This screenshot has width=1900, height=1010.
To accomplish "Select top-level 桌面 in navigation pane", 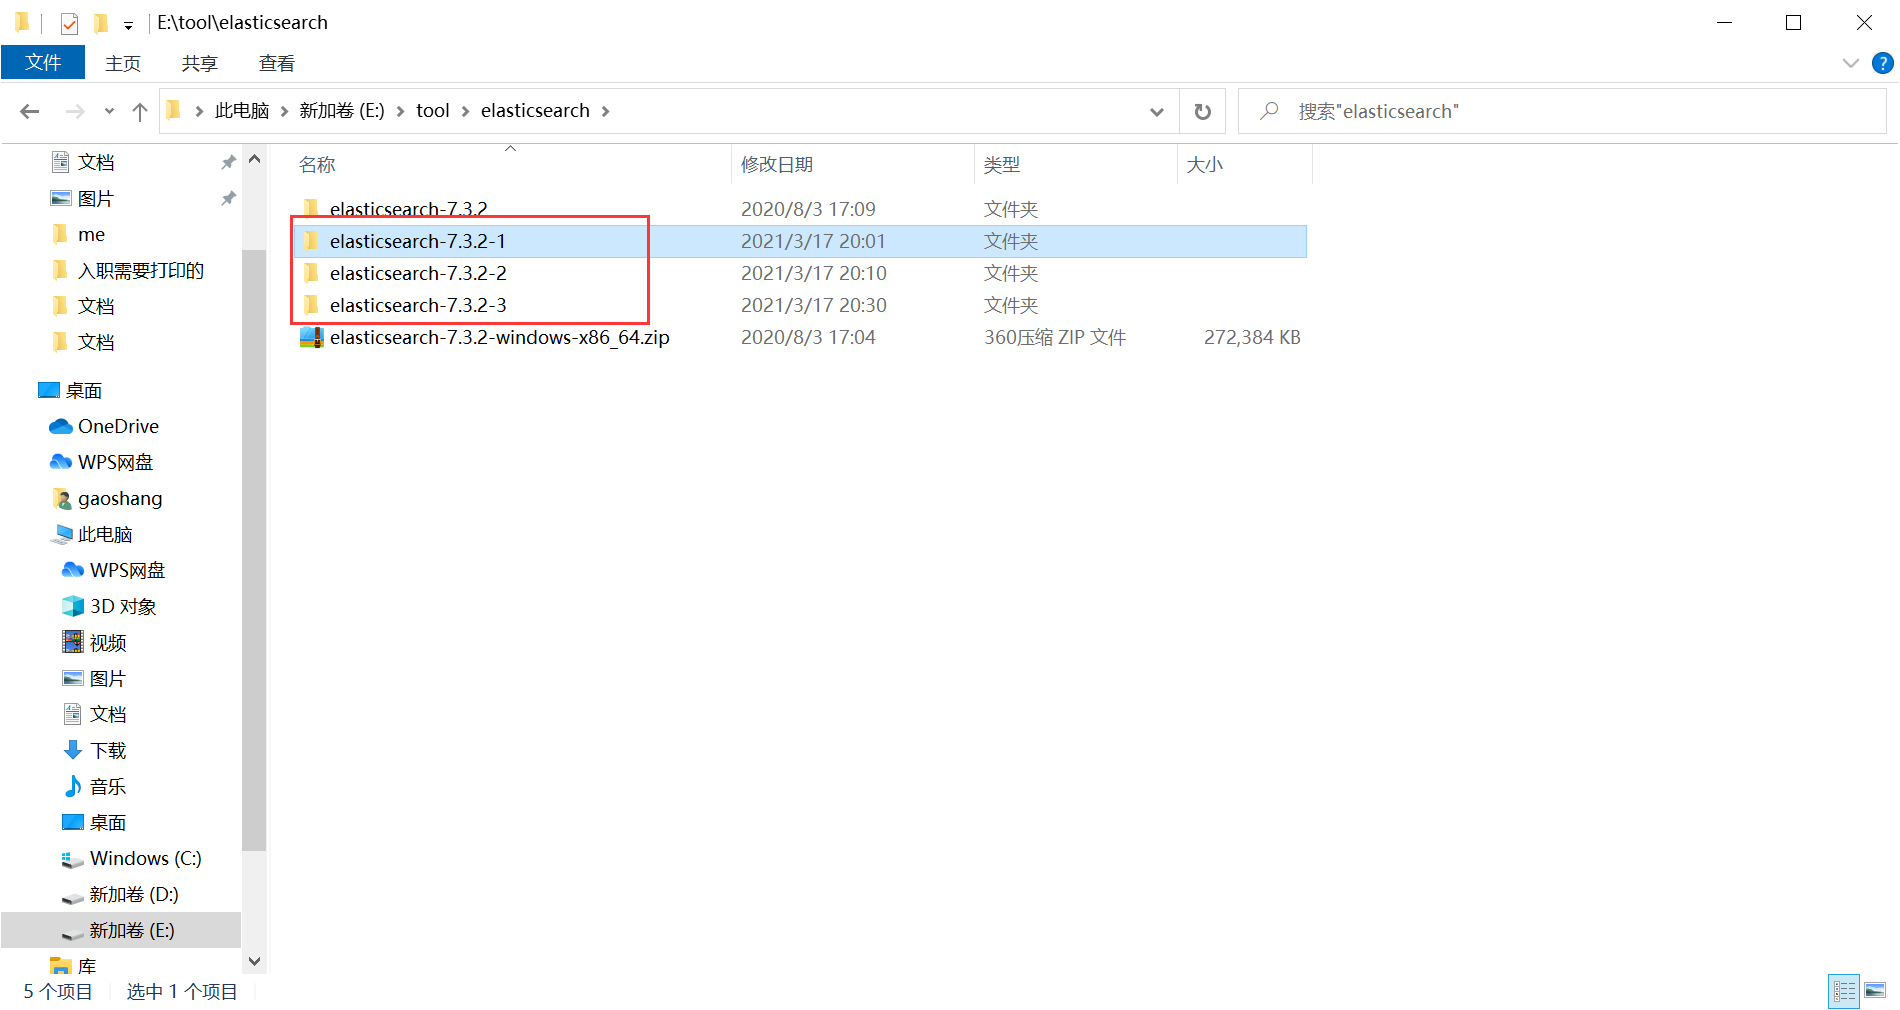I will [84, 390].
